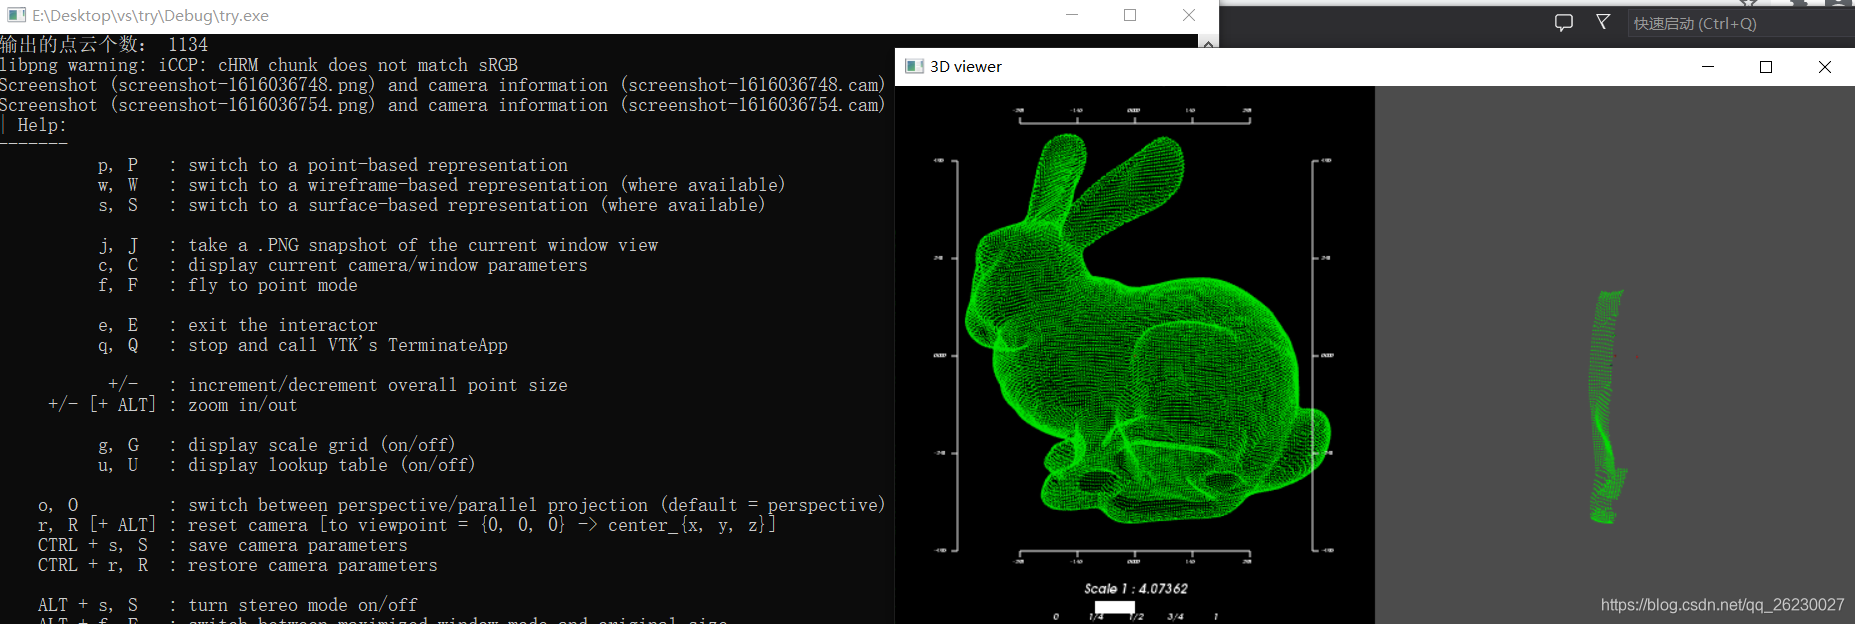Close the try.exe console window
The width and height of the screenshot is (1855, 624).
(x=1189, y=15)
